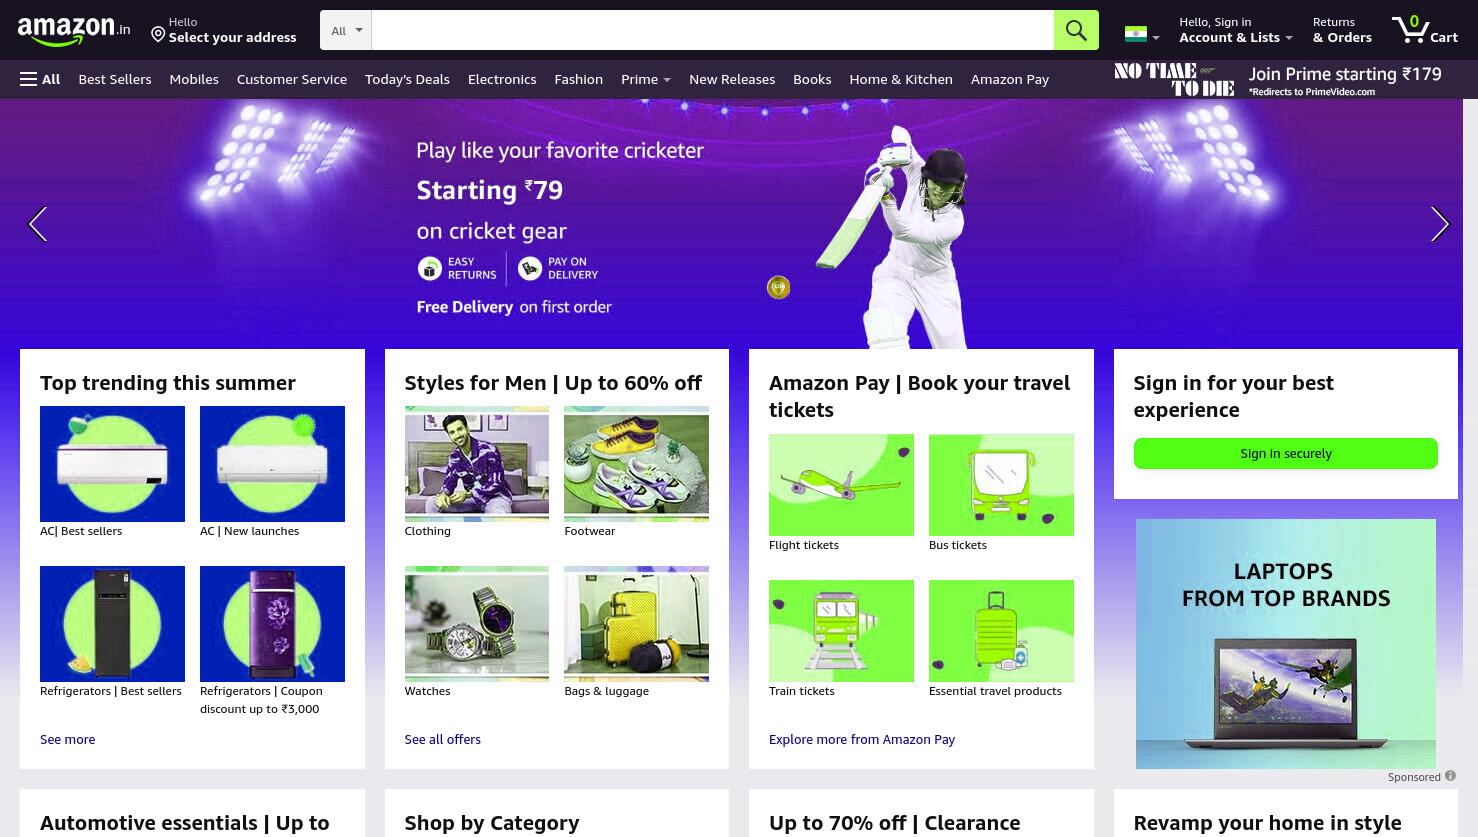Click Returns & Orders link
This screenshot has width=1478, height=837.
(1342, 30)
